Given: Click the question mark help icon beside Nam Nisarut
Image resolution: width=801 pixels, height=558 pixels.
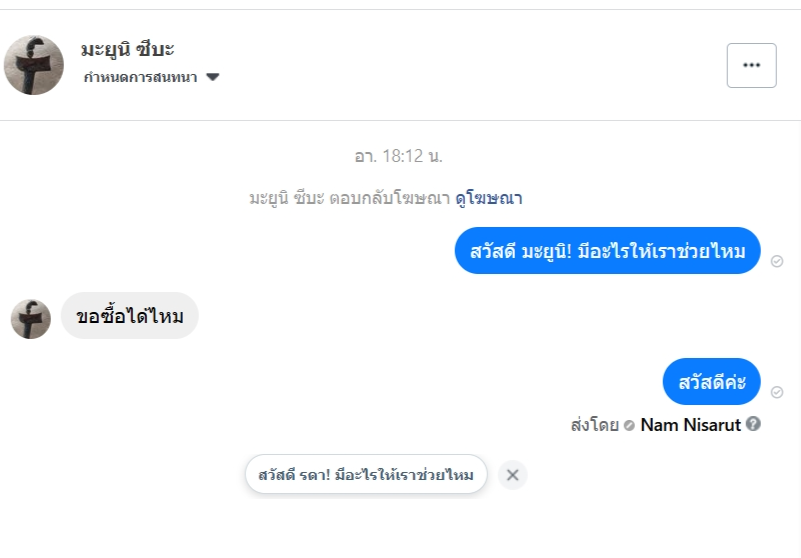Looking at the screenshot, I should 754,424.
